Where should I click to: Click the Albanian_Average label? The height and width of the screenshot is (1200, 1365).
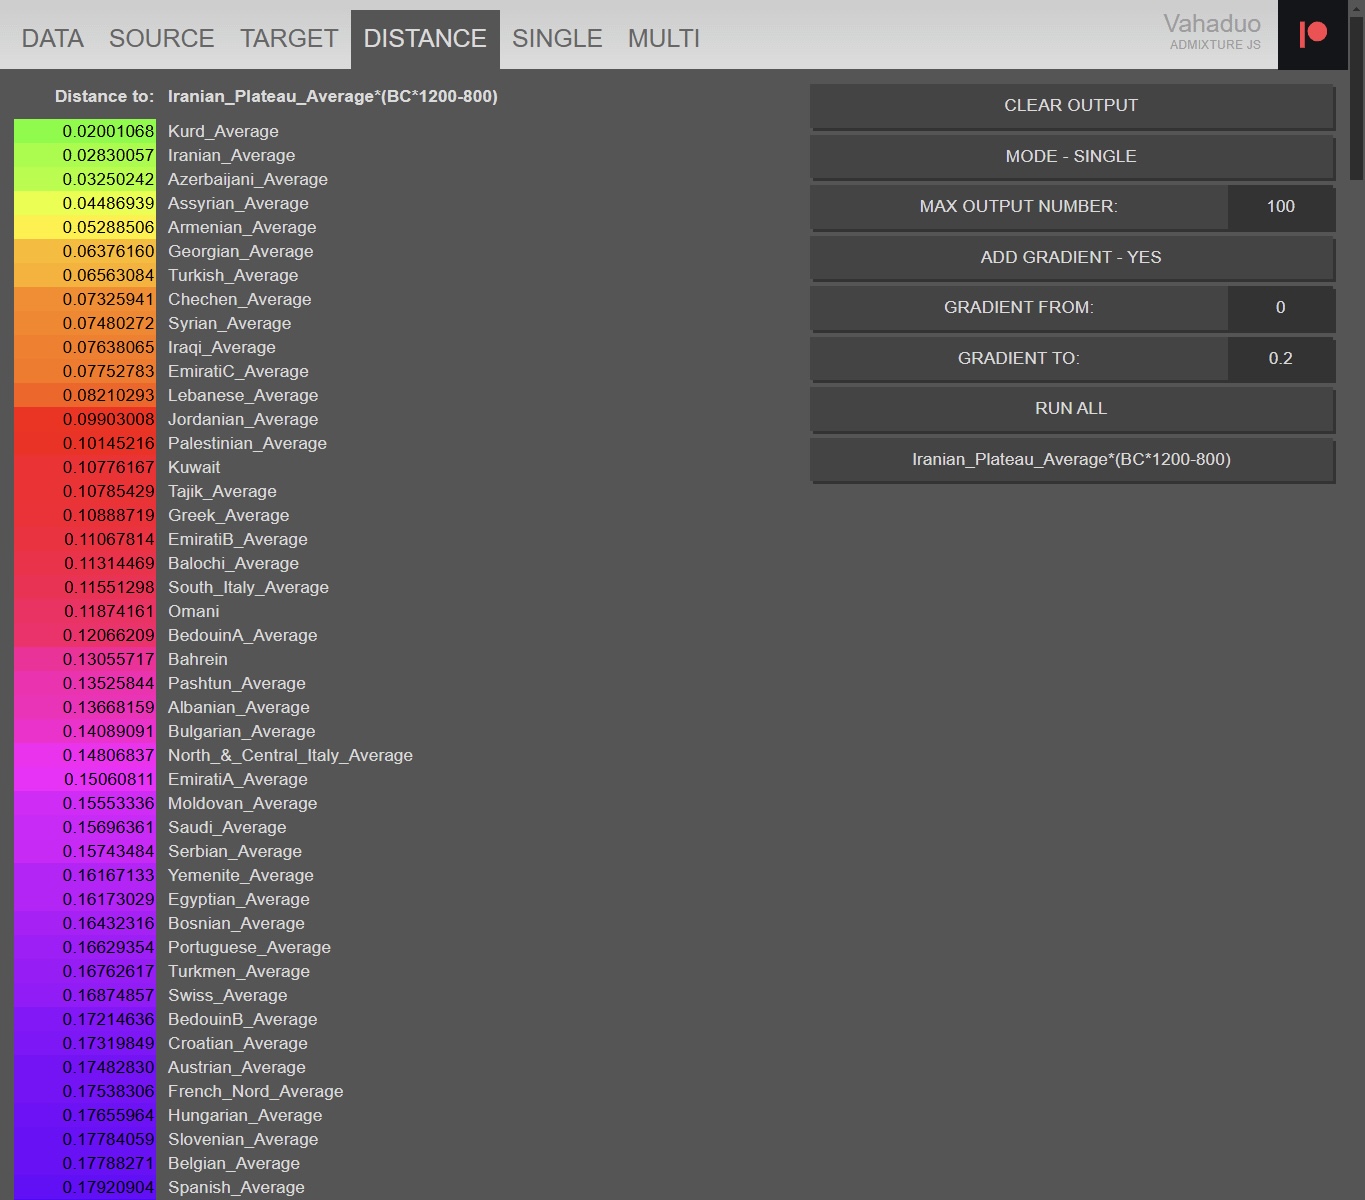click(239, 708)
